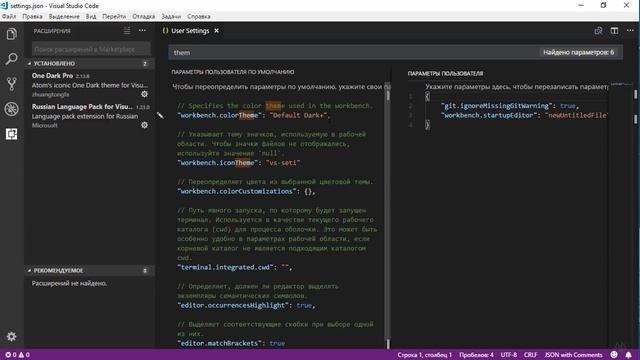Click the line and column status indicator
Screen dimensions: 640x360
tap(424, 355)
